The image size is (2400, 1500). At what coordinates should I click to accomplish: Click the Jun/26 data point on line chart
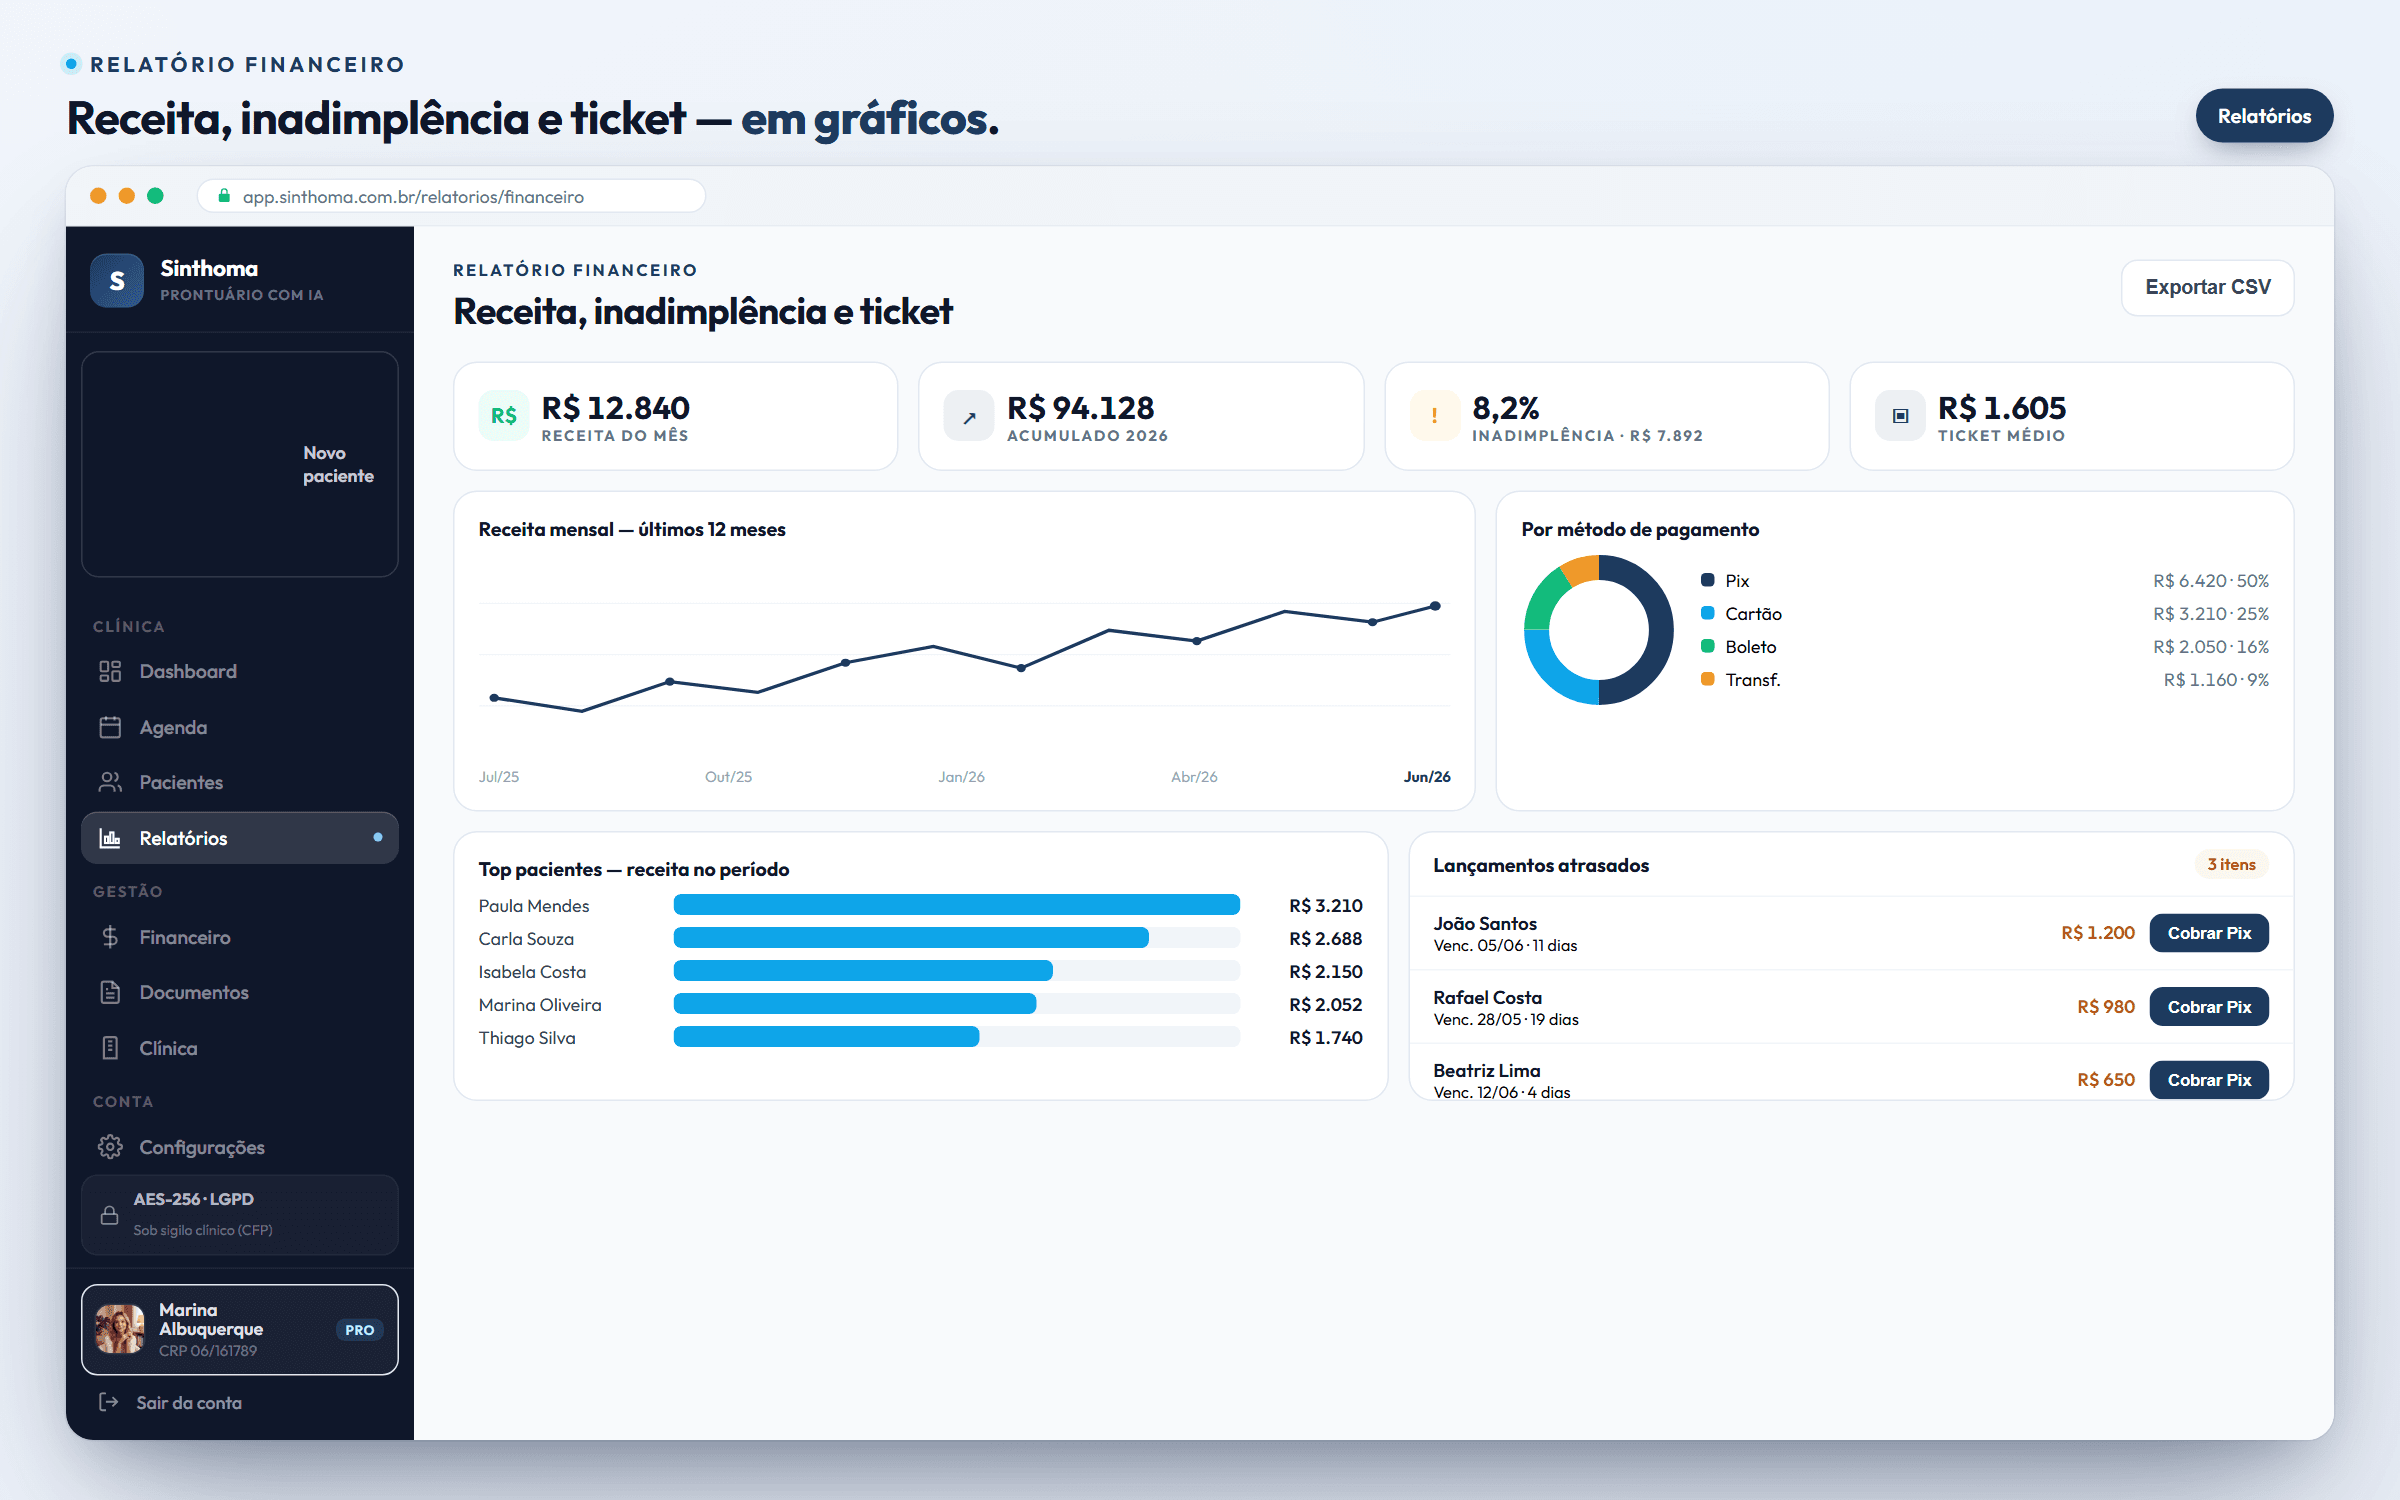pos(1435,606)
